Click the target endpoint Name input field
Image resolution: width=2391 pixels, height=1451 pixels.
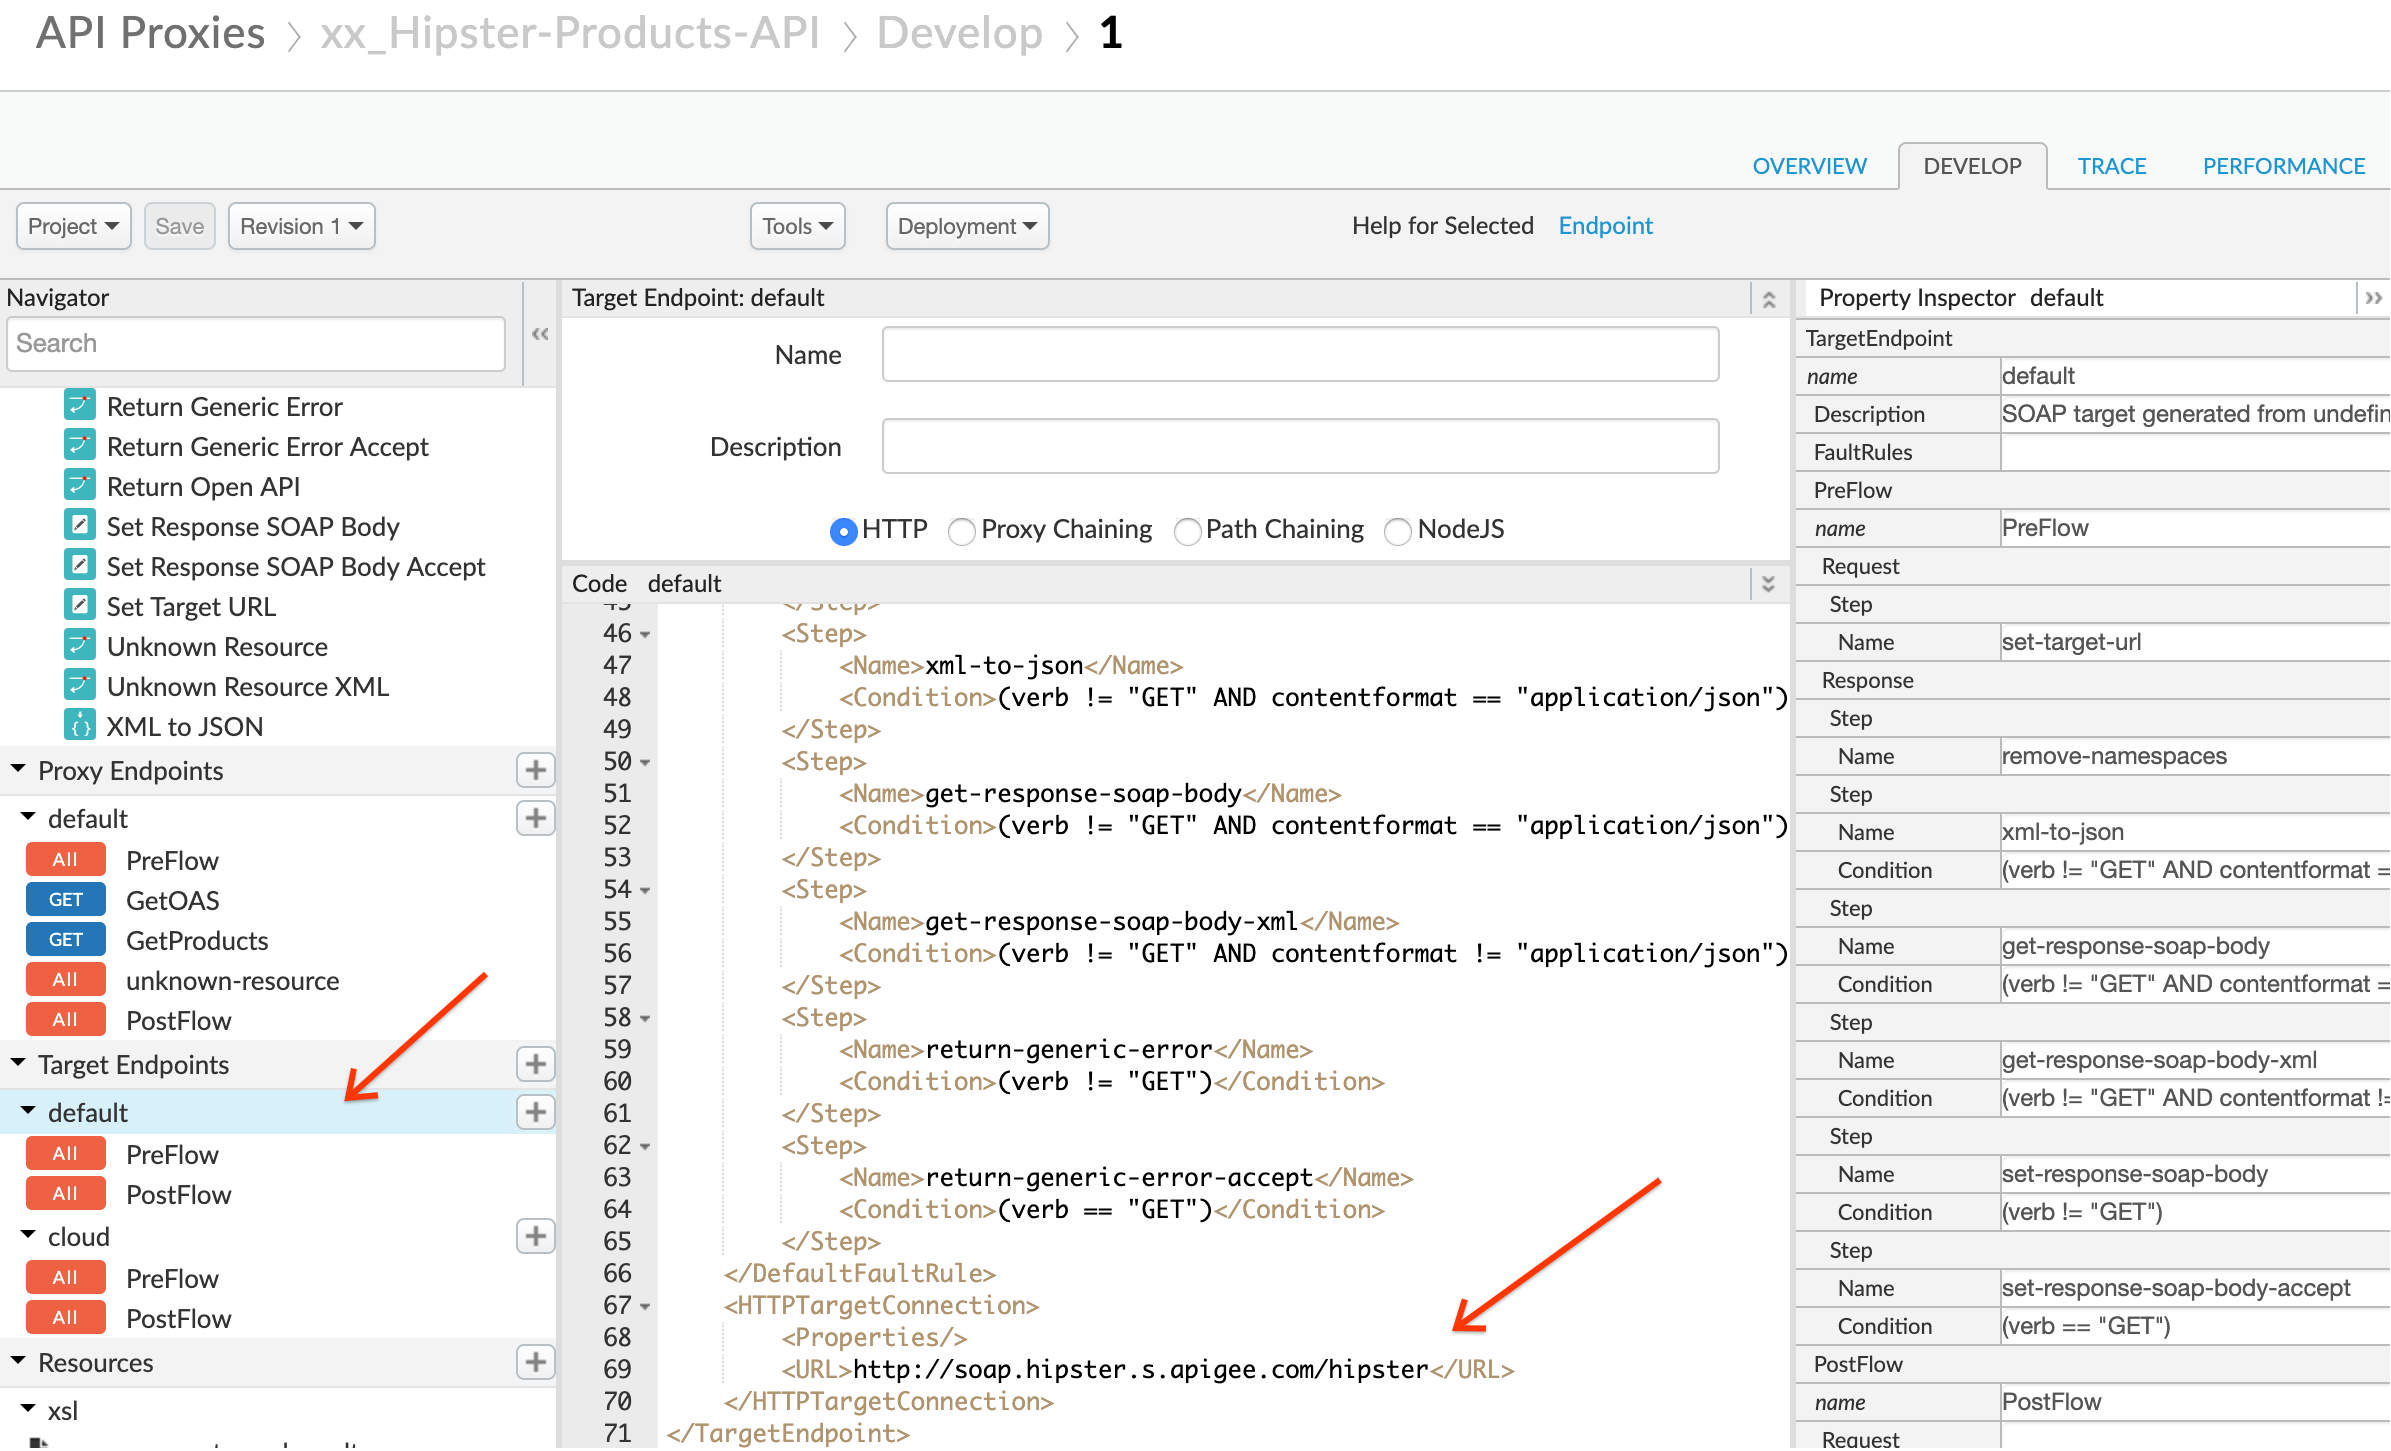coord(1300,355)
